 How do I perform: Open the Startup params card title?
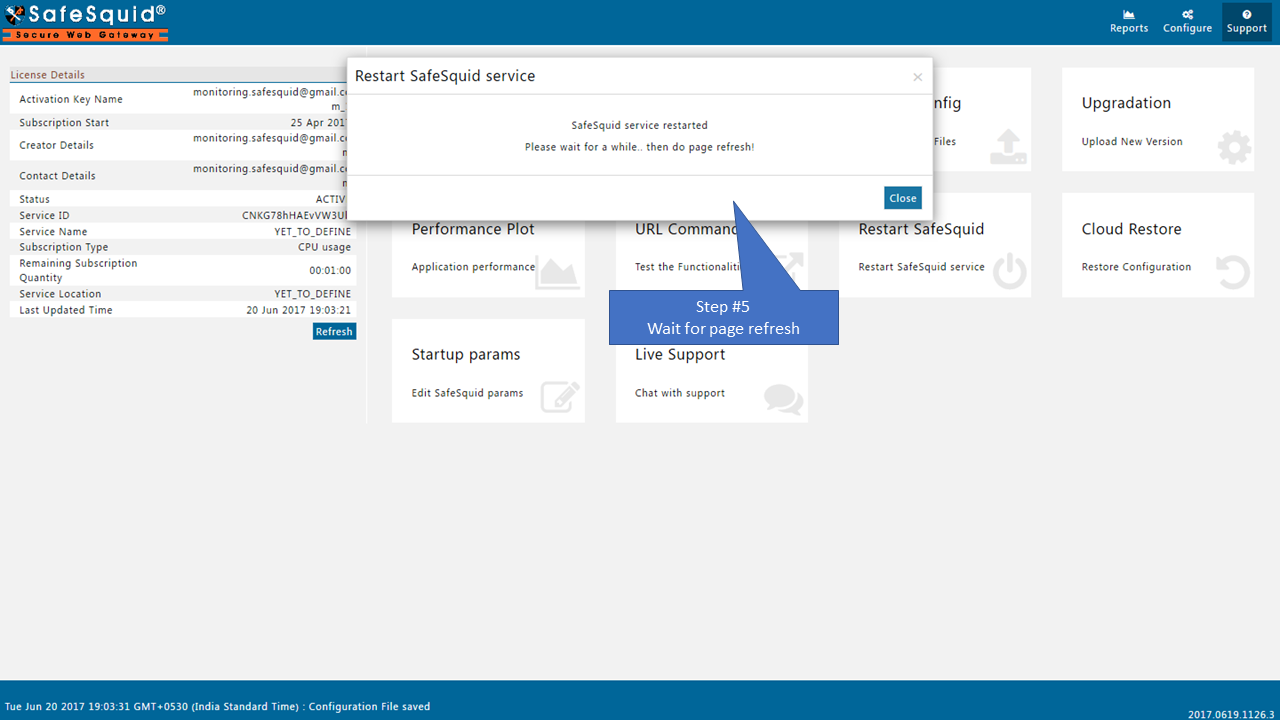466,354
